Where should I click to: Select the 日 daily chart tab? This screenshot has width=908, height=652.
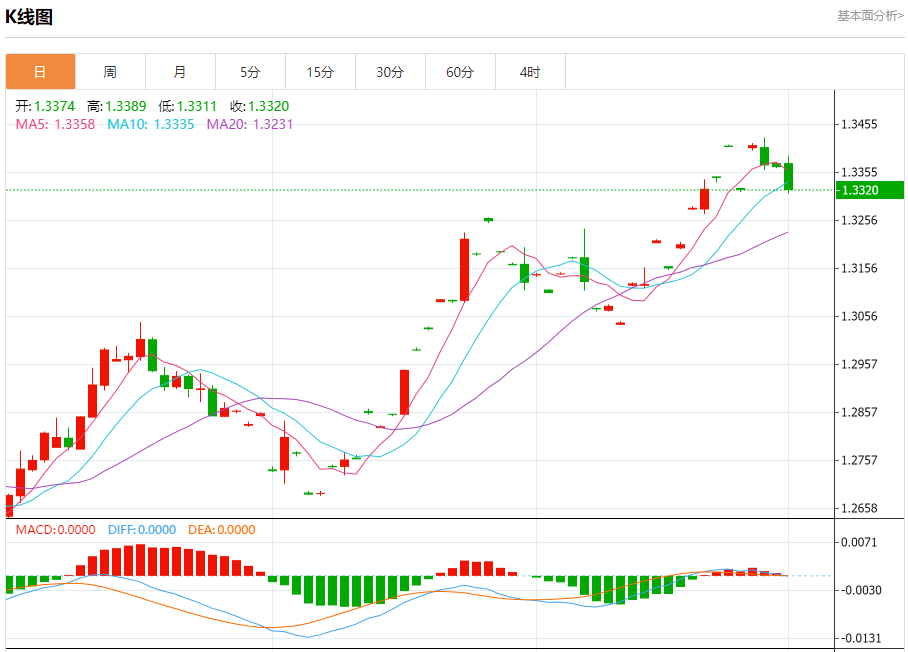pos(41,72)
